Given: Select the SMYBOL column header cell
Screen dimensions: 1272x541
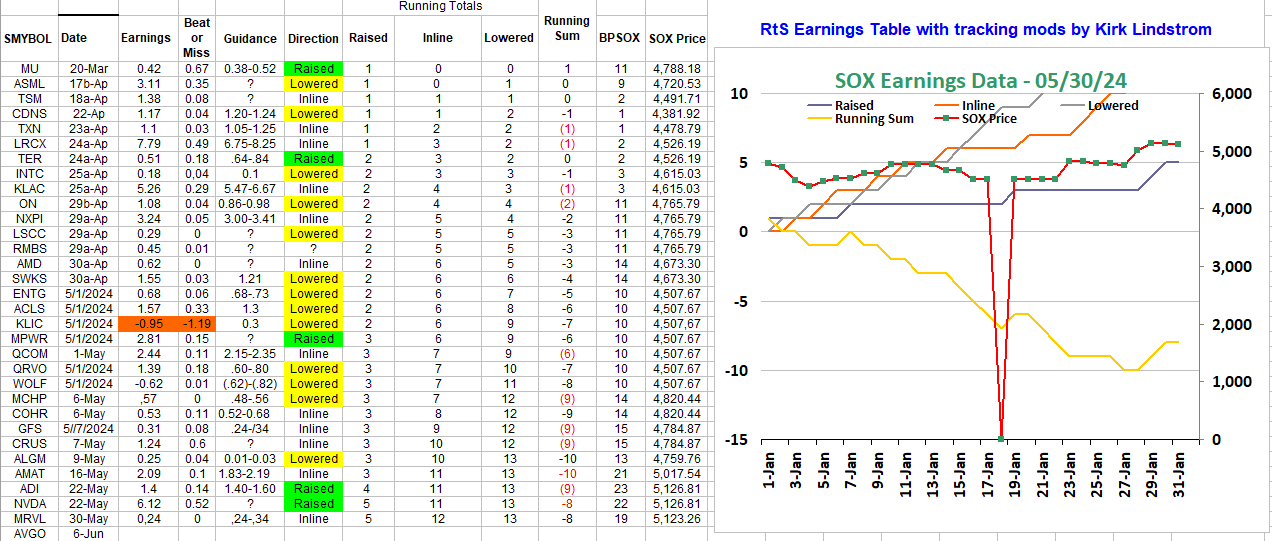Looking at the screenshot, I should pos(29,39).
